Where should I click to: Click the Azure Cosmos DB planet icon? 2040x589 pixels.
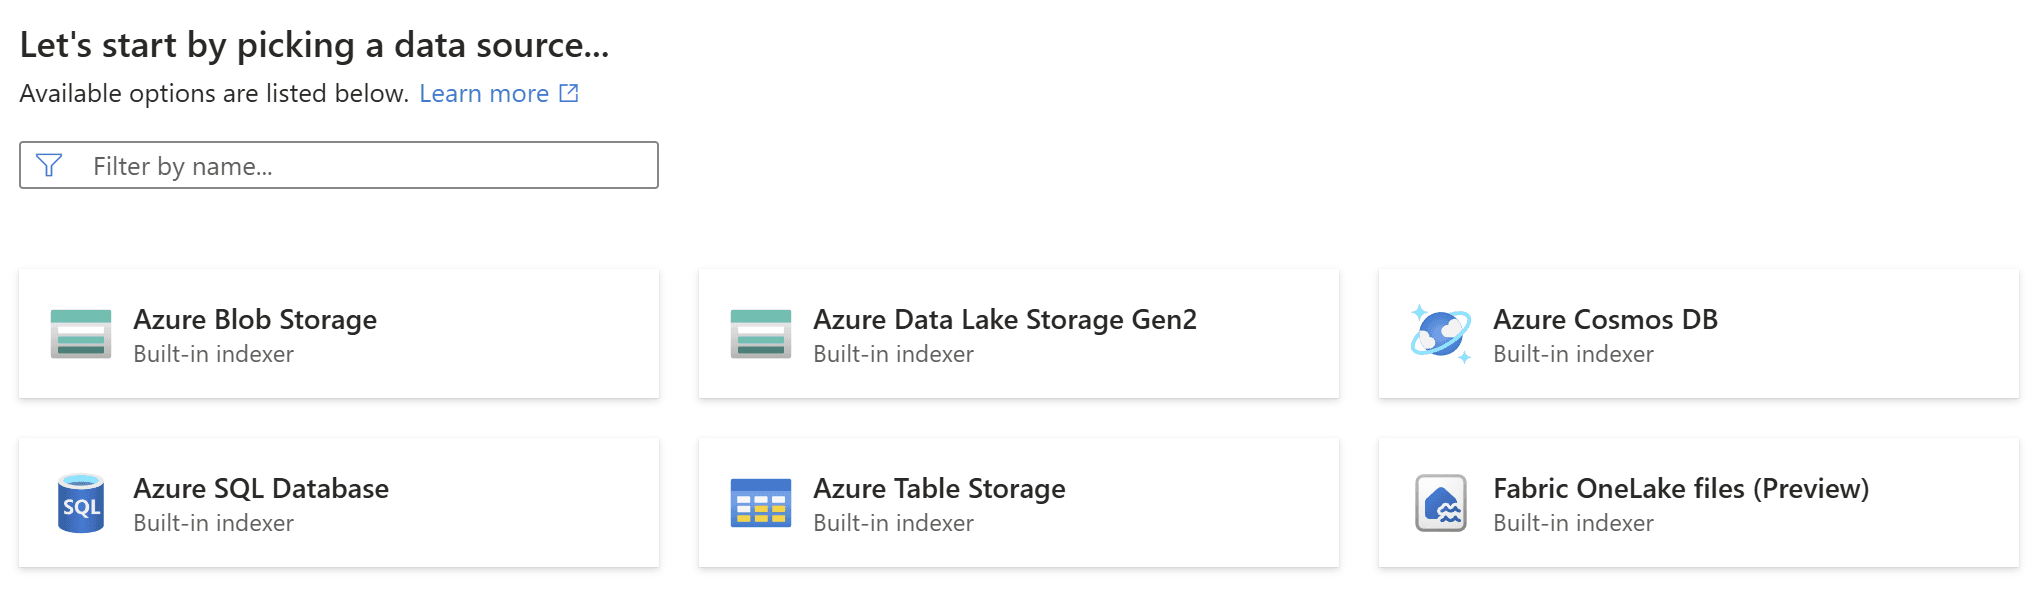pos(1441,334)
